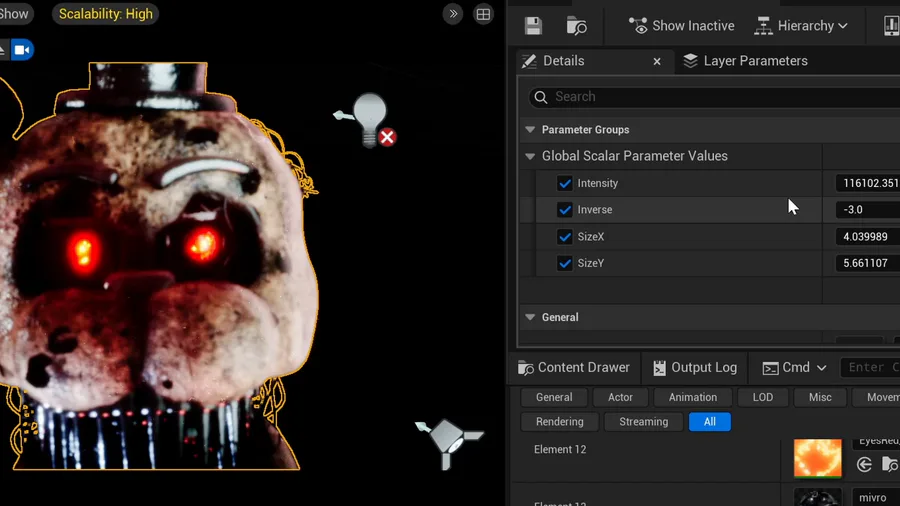Screen dimensions: 900x506
Task: Click the viewport layout grid icon
Action: pyautogui.click(x=483, y=14)
